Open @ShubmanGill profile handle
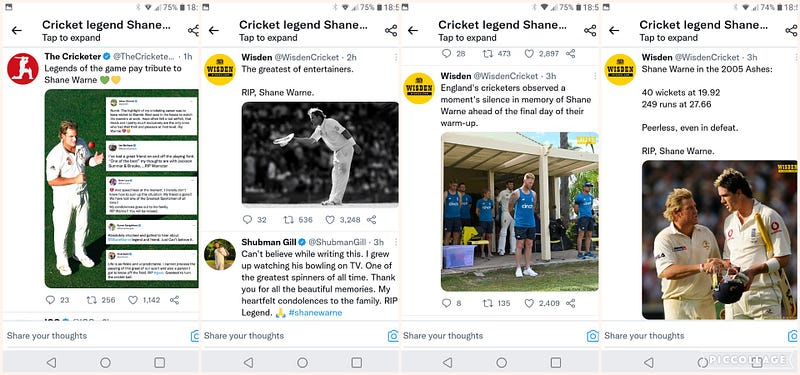Viewport: 800px width, 375px height. (x=337, y=242)
